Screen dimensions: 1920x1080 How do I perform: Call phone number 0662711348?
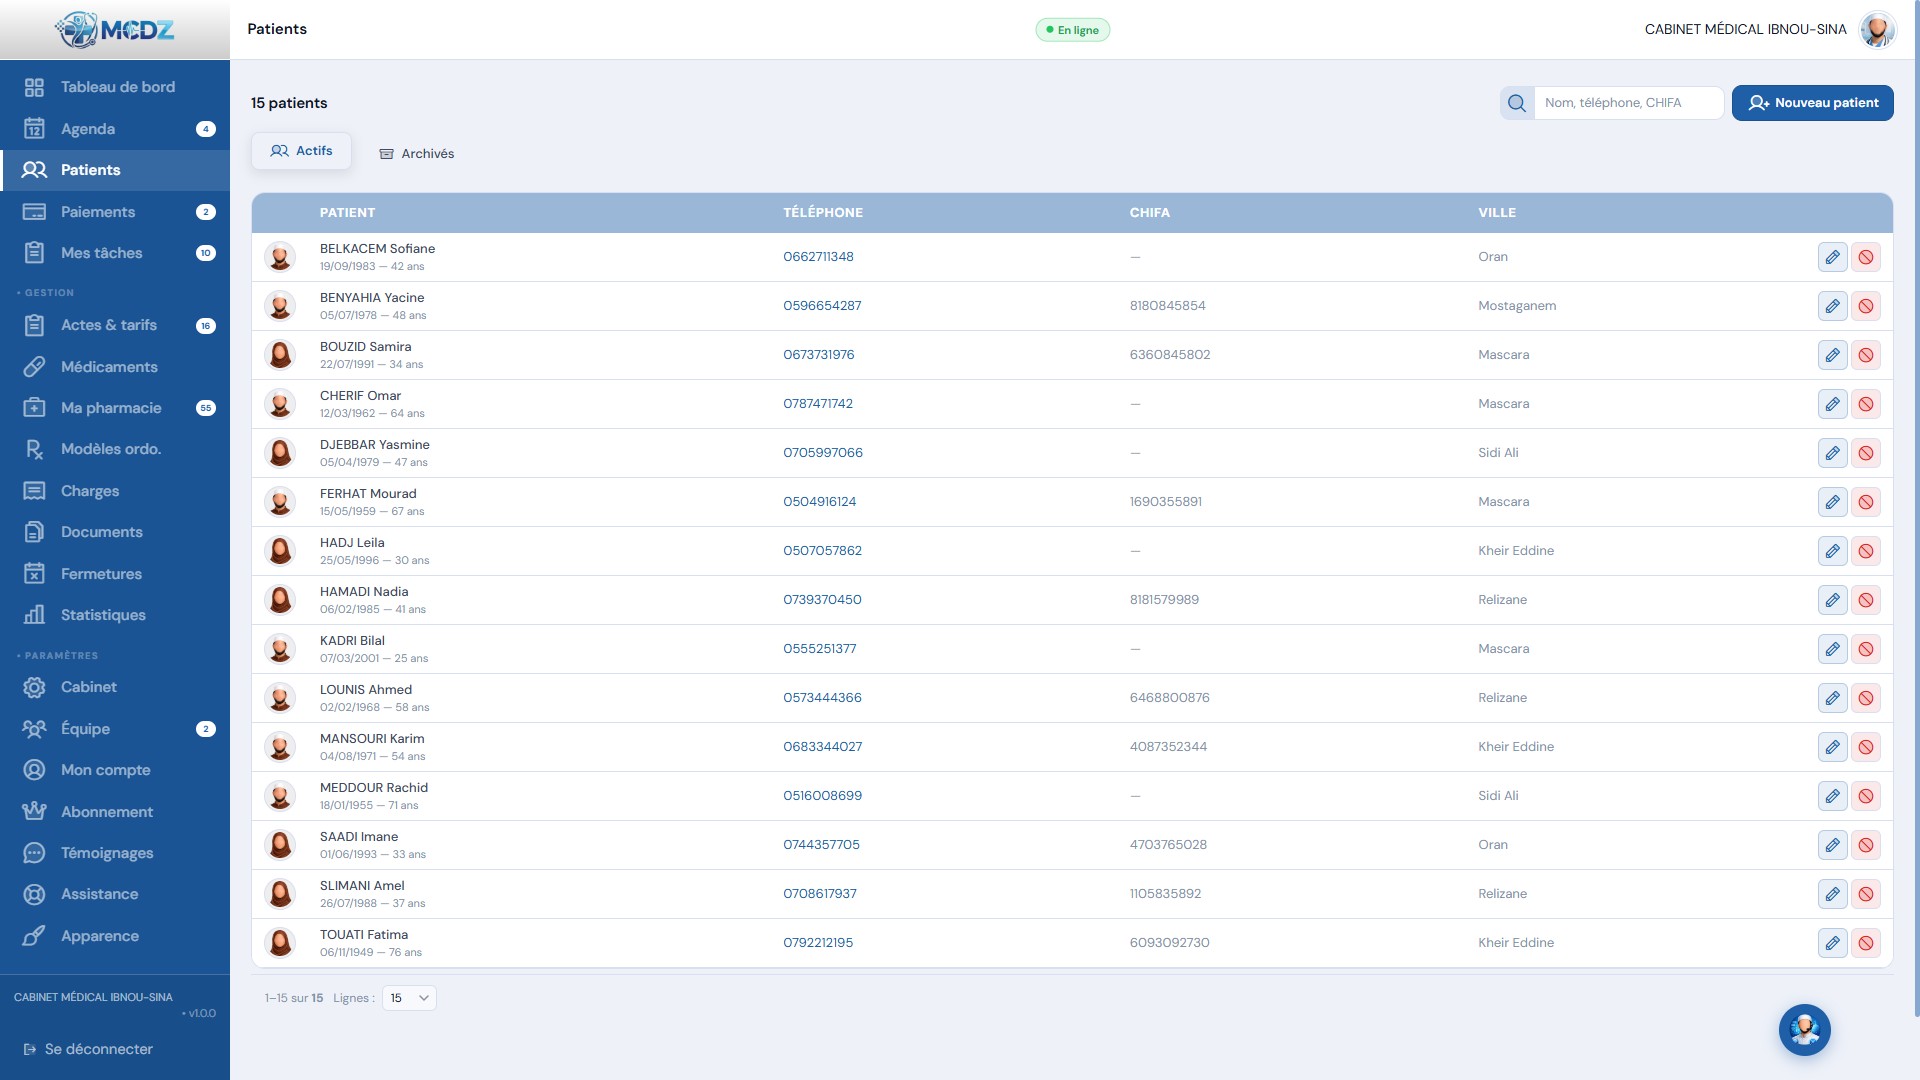click(818, 257)
